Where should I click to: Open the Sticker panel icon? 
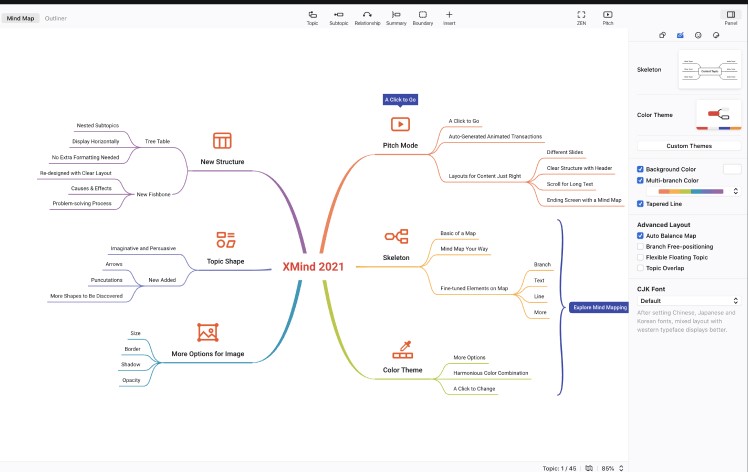[716, 35]
